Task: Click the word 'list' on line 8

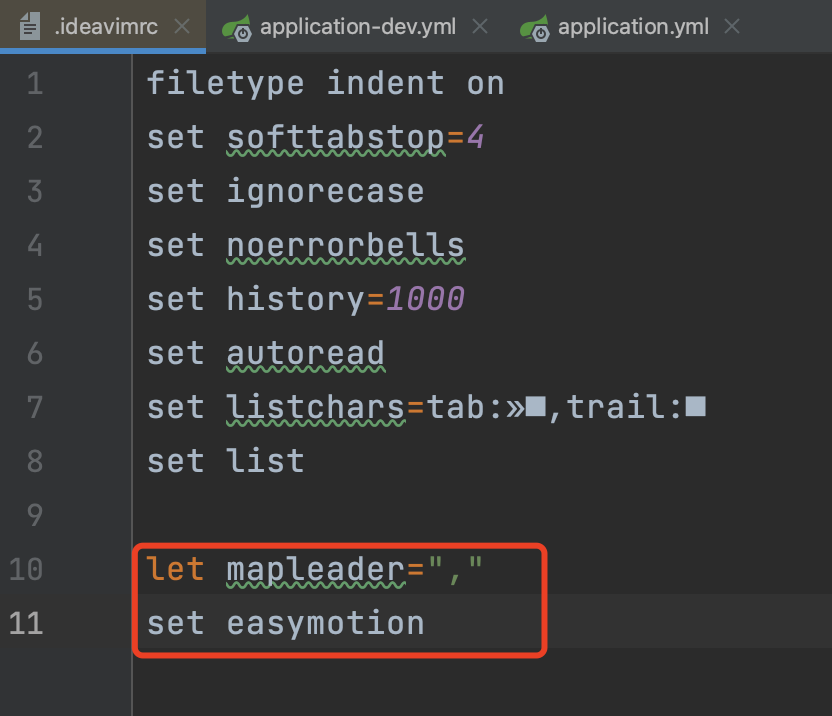Action: [x=265, y=461]
